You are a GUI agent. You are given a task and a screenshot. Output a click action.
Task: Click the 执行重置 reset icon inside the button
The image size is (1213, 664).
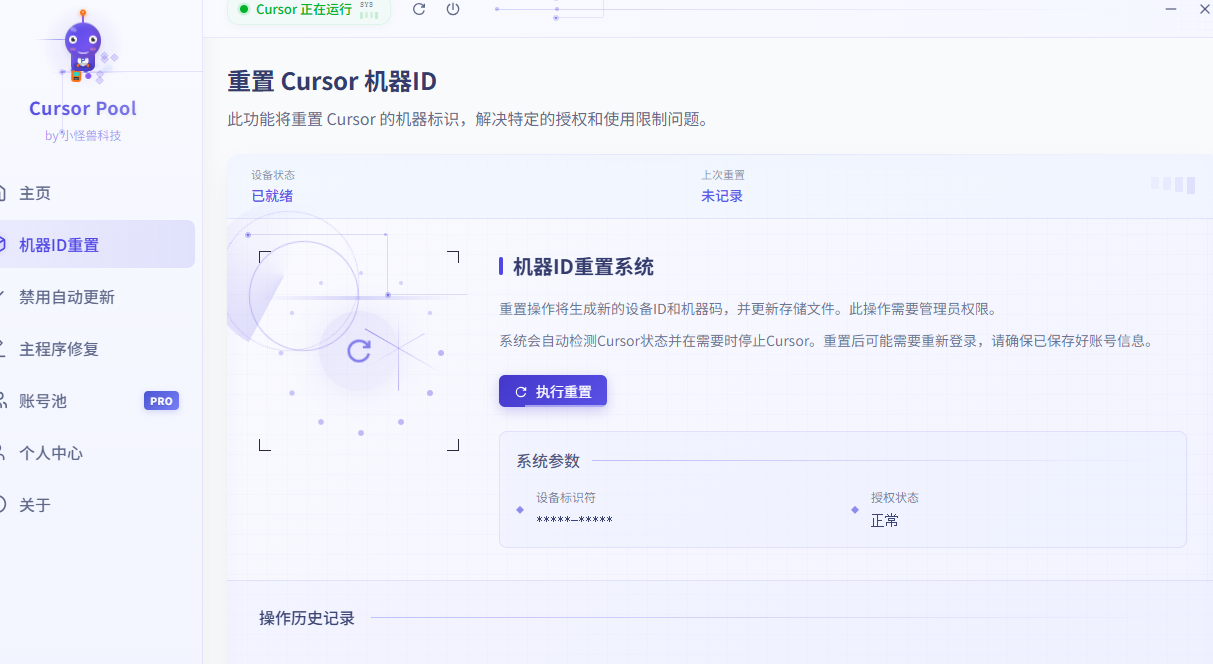point(519,391)
